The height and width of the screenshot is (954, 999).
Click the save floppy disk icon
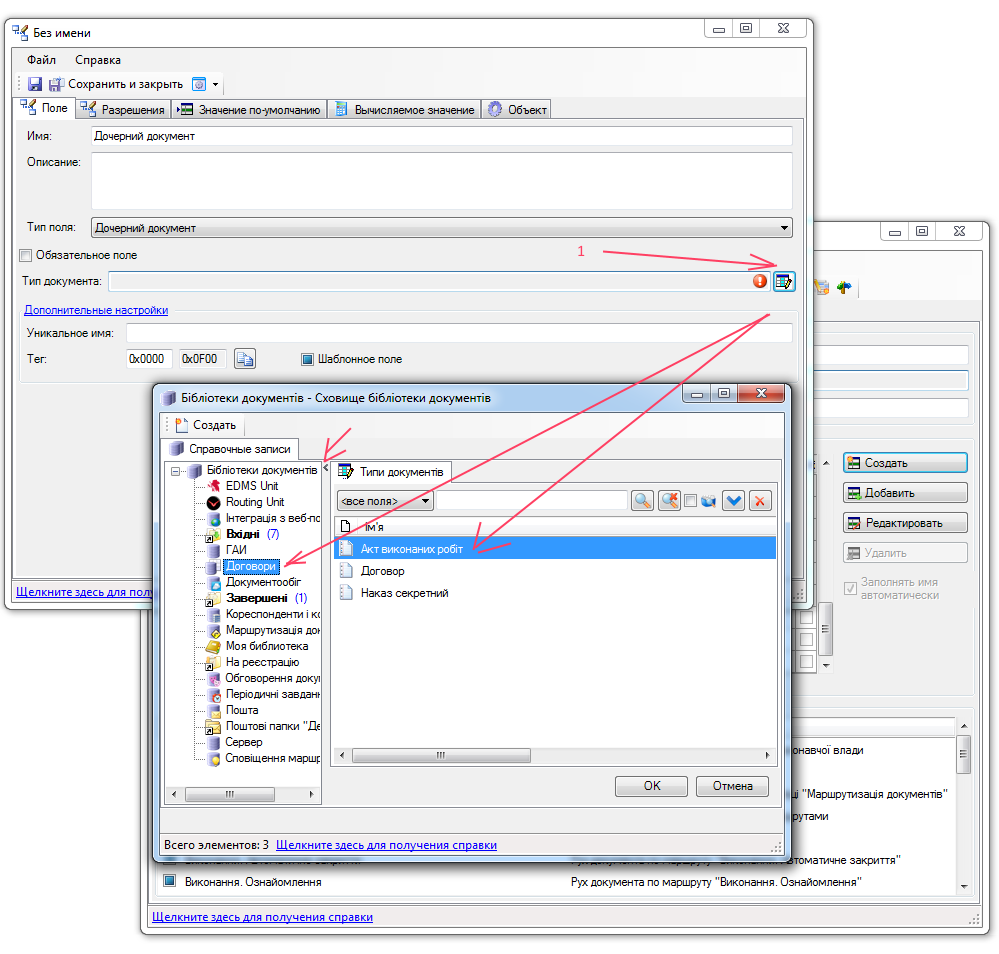[34, 85]
